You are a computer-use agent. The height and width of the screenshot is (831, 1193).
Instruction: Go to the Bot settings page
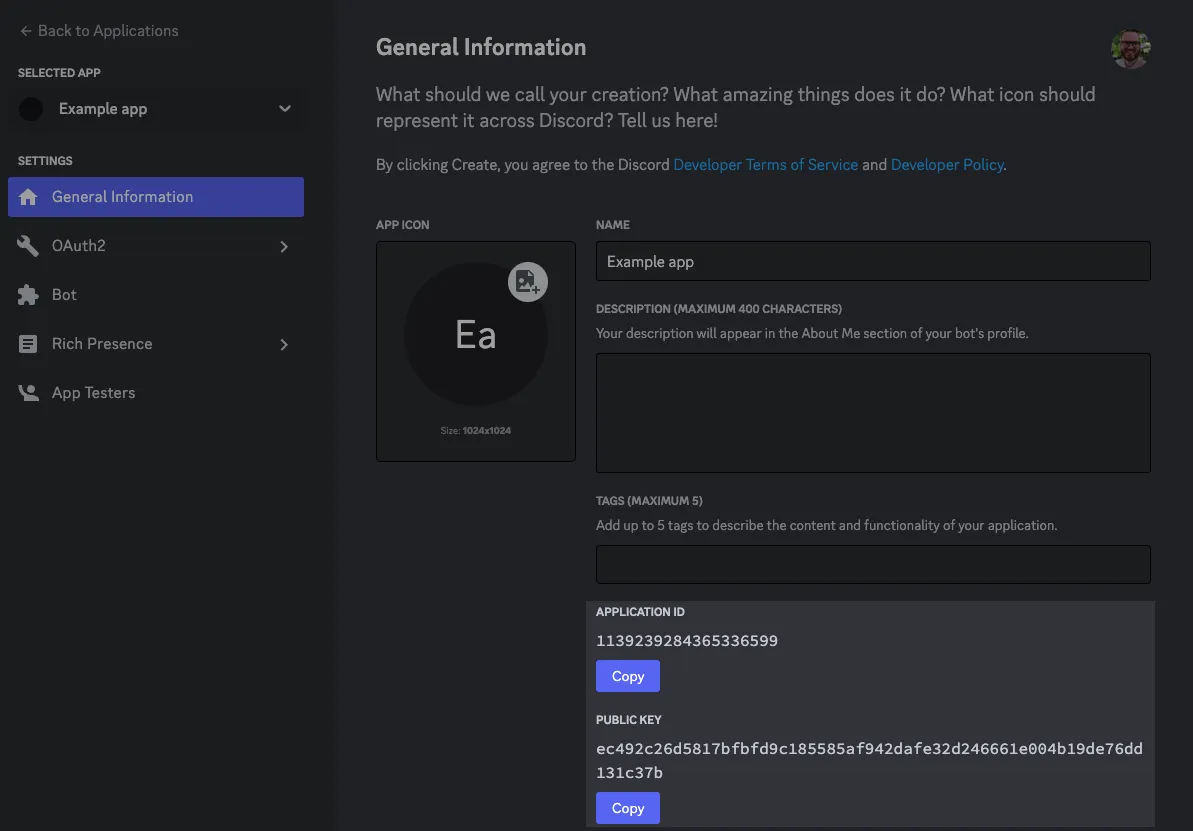pos(65,295)
